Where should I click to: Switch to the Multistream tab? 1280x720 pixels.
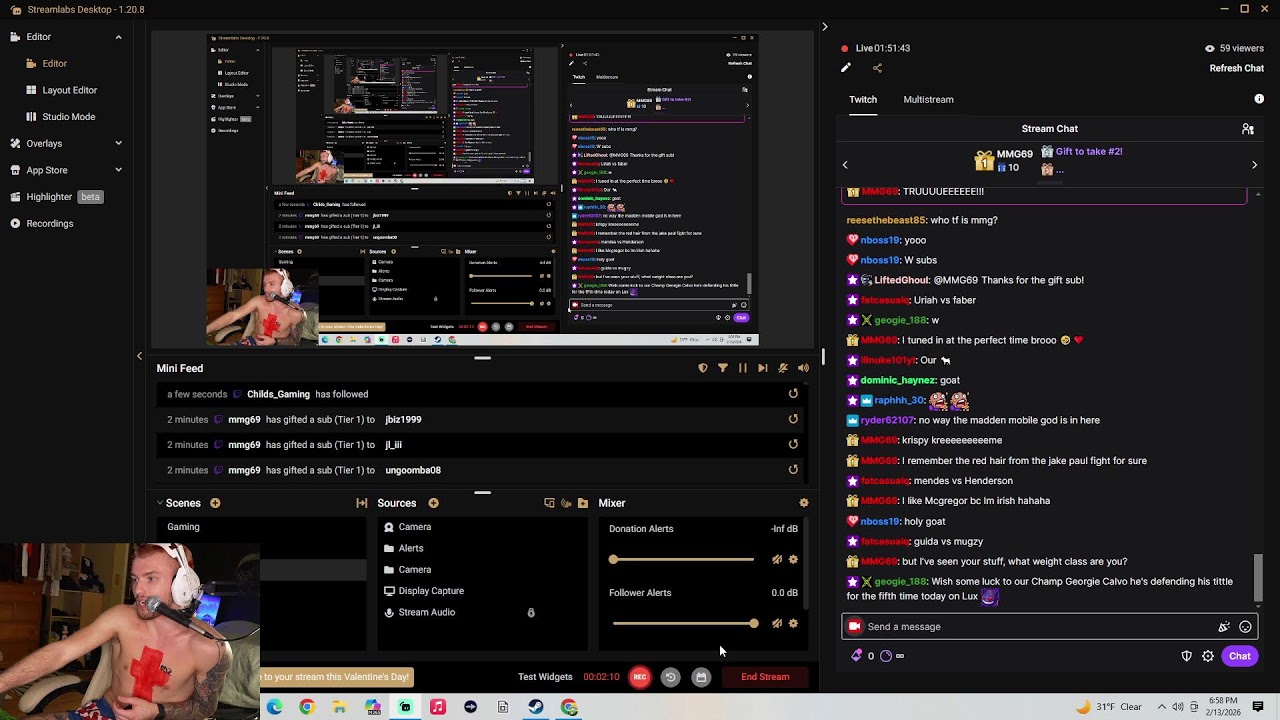(x=928, y=99)
